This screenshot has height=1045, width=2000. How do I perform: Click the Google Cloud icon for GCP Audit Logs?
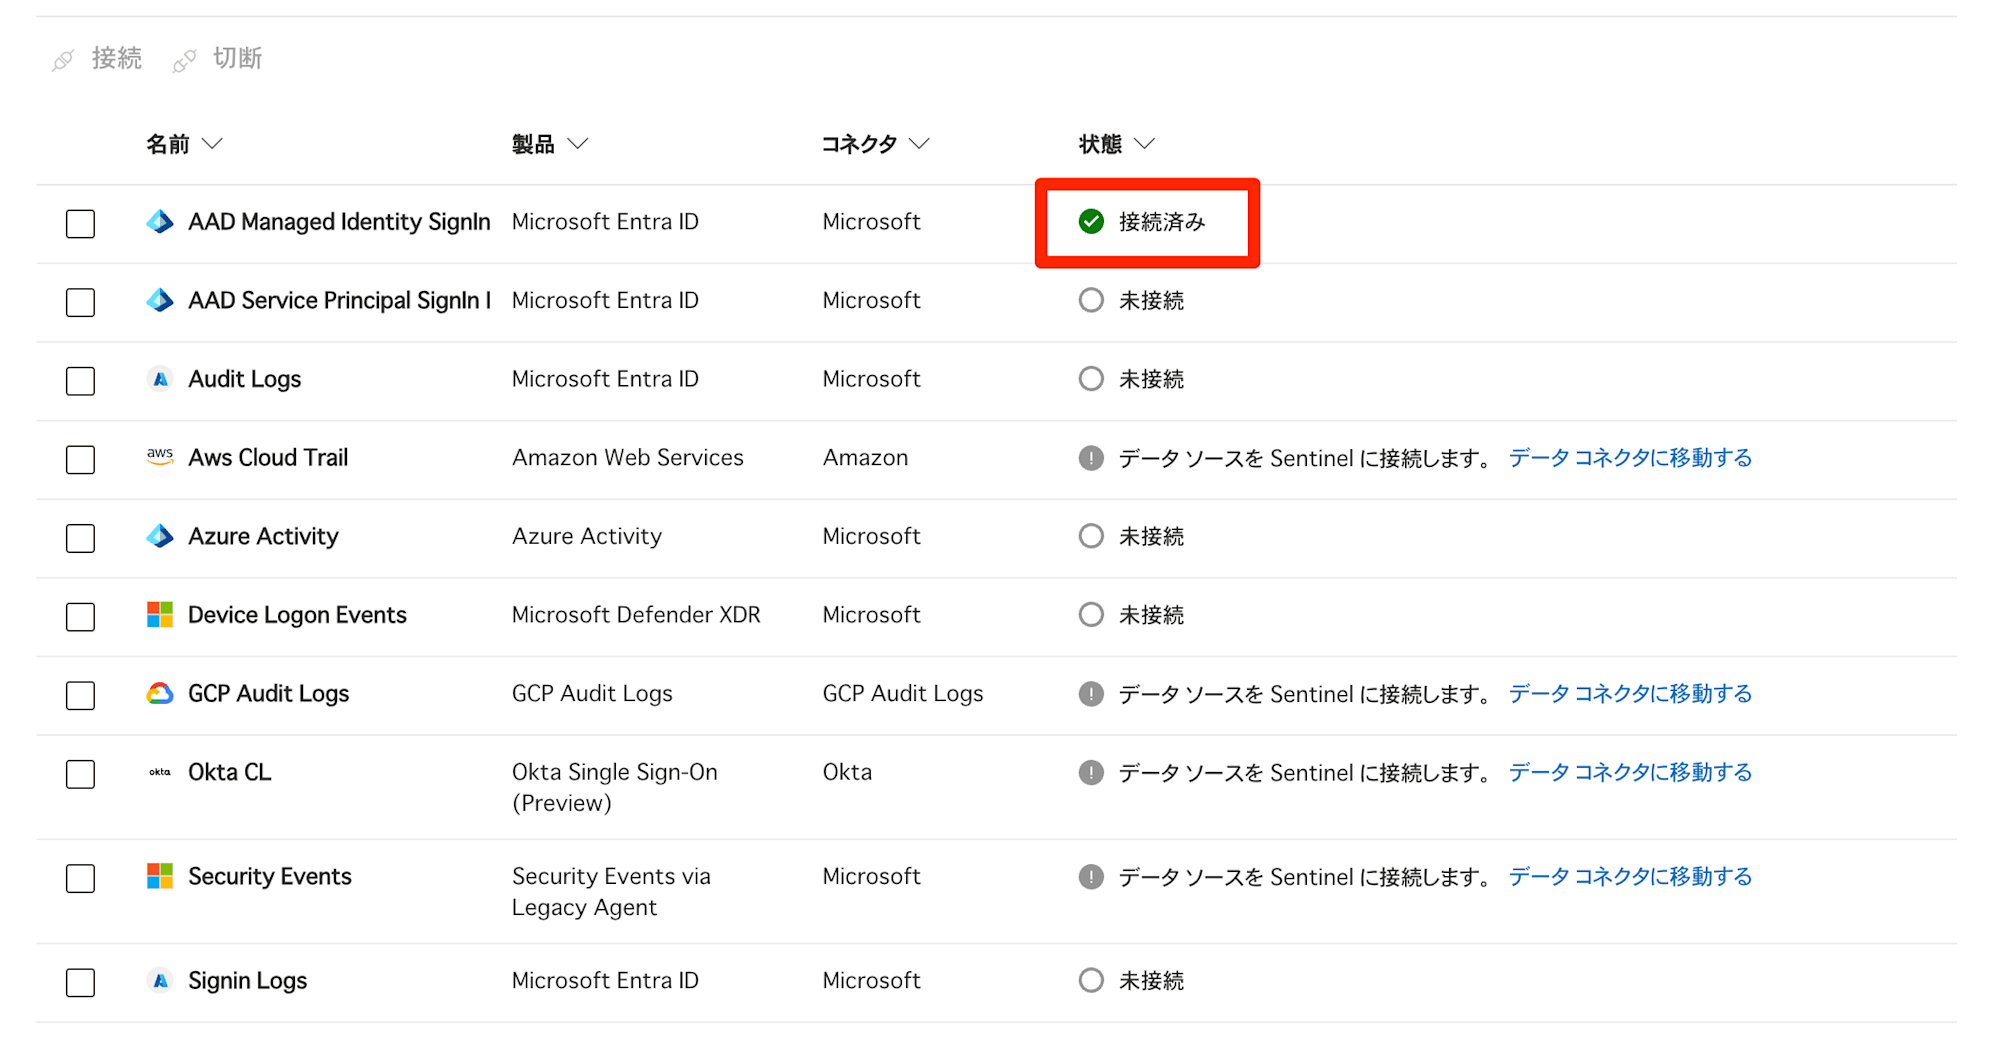160,693
